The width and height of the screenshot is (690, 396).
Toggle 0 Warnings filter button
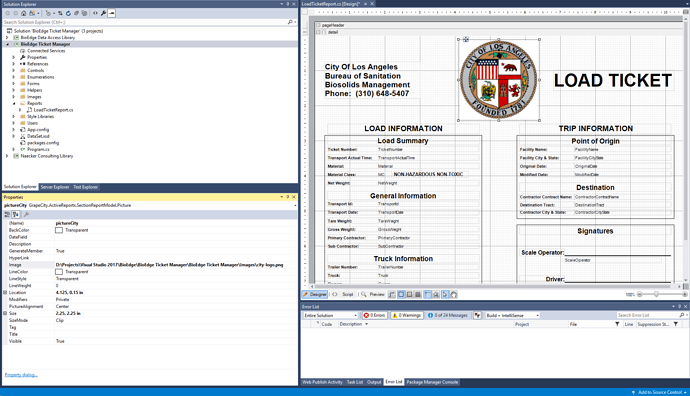coord(406,315)
